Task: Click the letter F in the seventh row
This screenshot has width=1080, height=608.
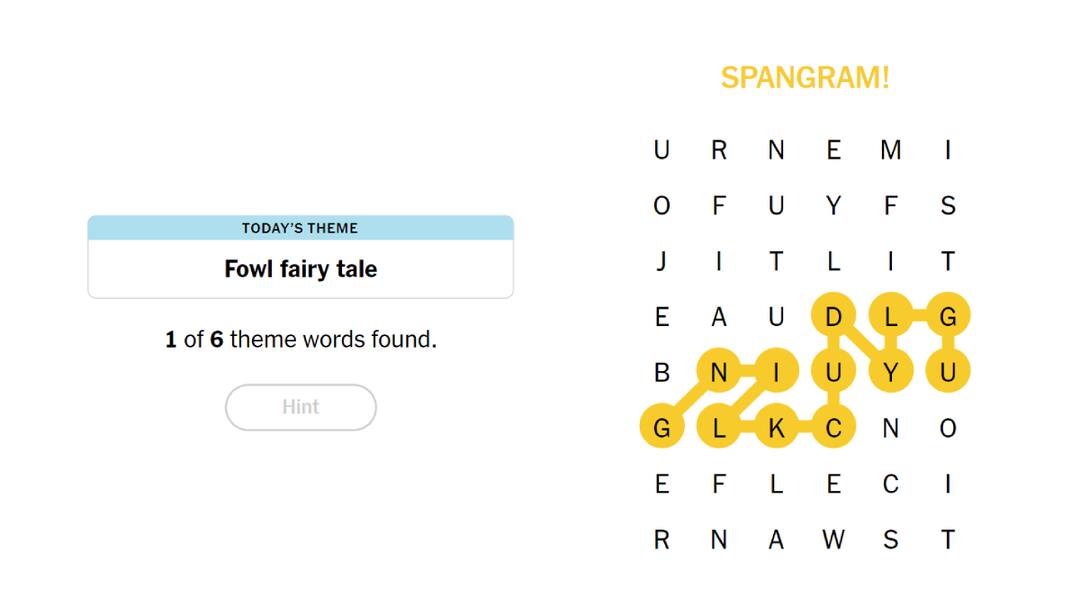Action: (x=719, y=484)
